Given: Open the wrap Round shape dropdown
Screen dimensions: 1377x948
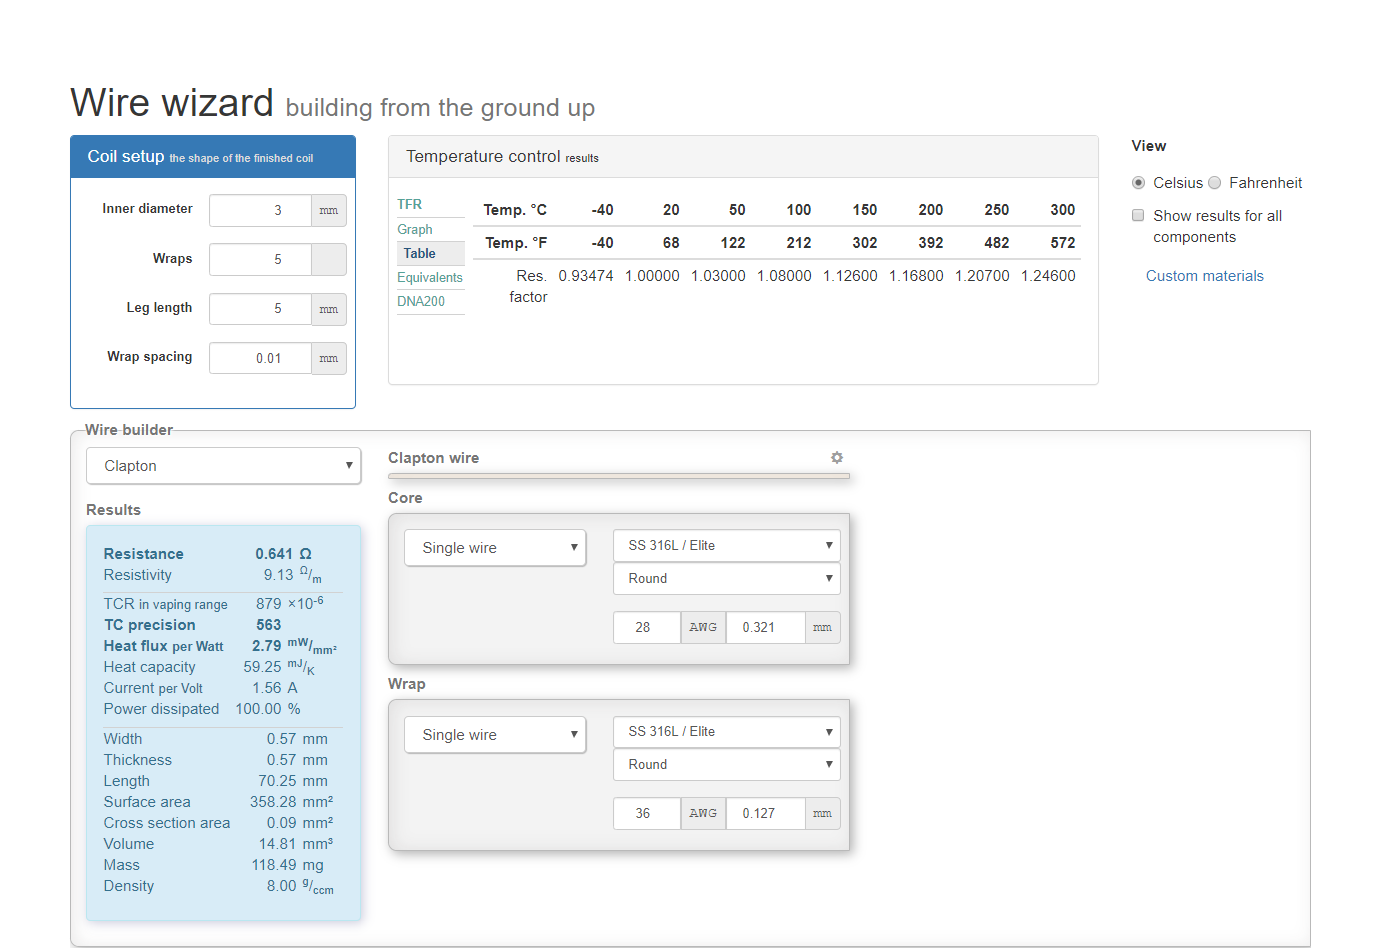Looking at the screenshot, I should point(726,764).
